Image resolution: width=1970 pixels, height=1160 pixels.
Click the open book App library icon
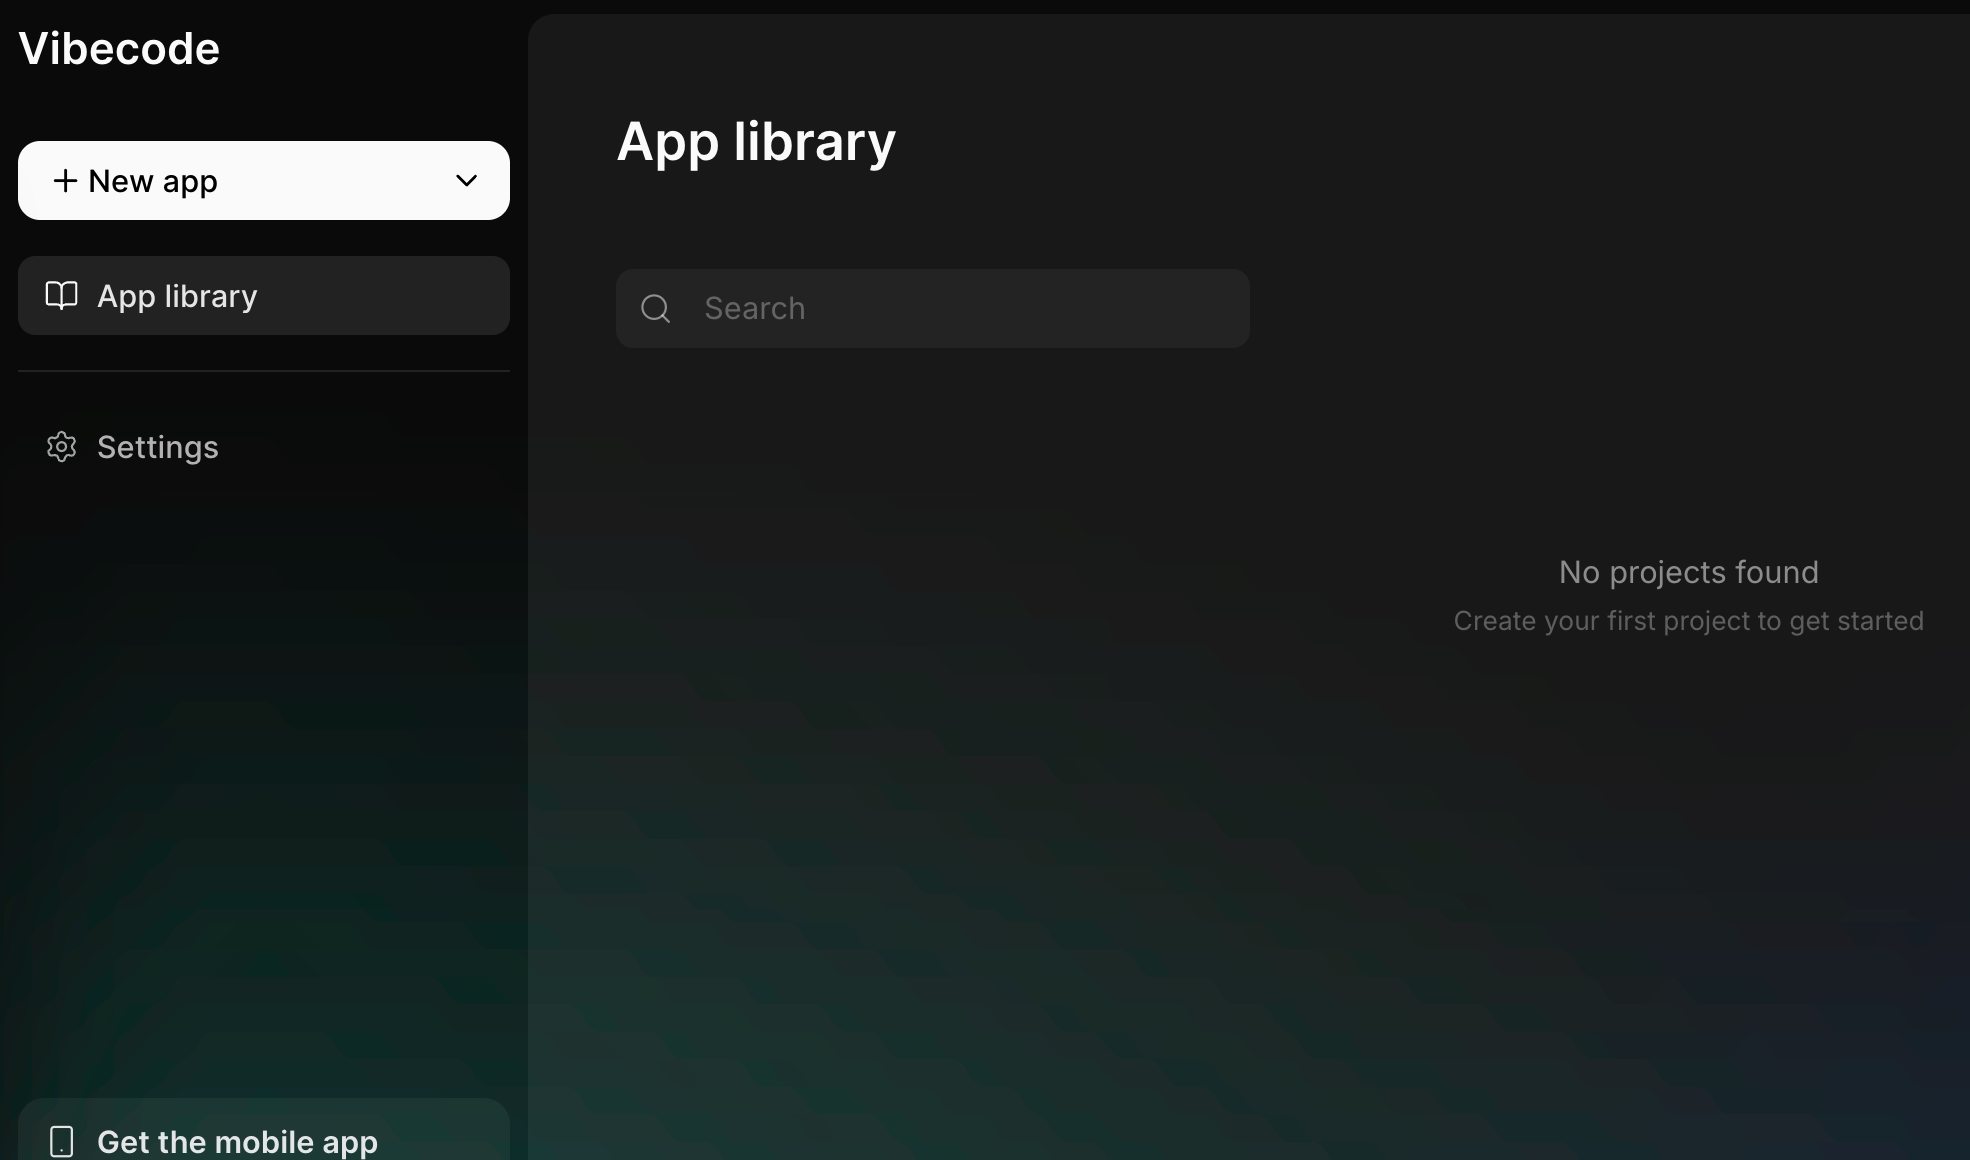click(61, 296)
